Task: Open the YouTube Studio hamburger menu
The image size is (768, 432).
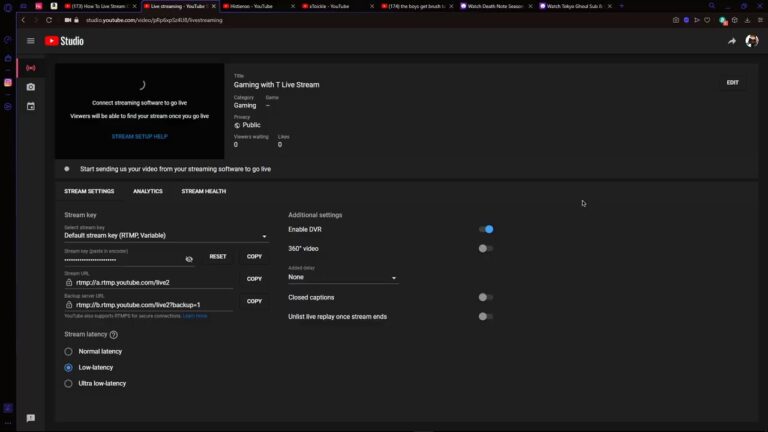Action: coord(31,41)
